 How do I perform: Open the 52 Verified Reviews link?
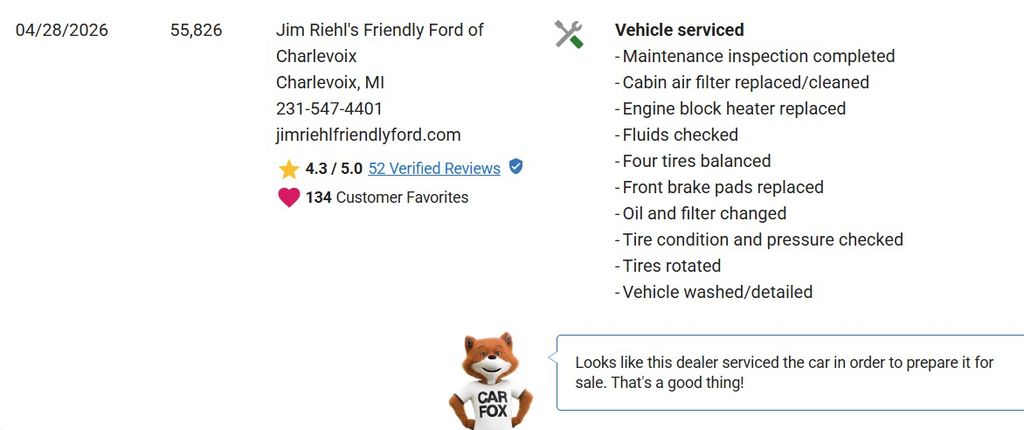click(x=434, y=169)
